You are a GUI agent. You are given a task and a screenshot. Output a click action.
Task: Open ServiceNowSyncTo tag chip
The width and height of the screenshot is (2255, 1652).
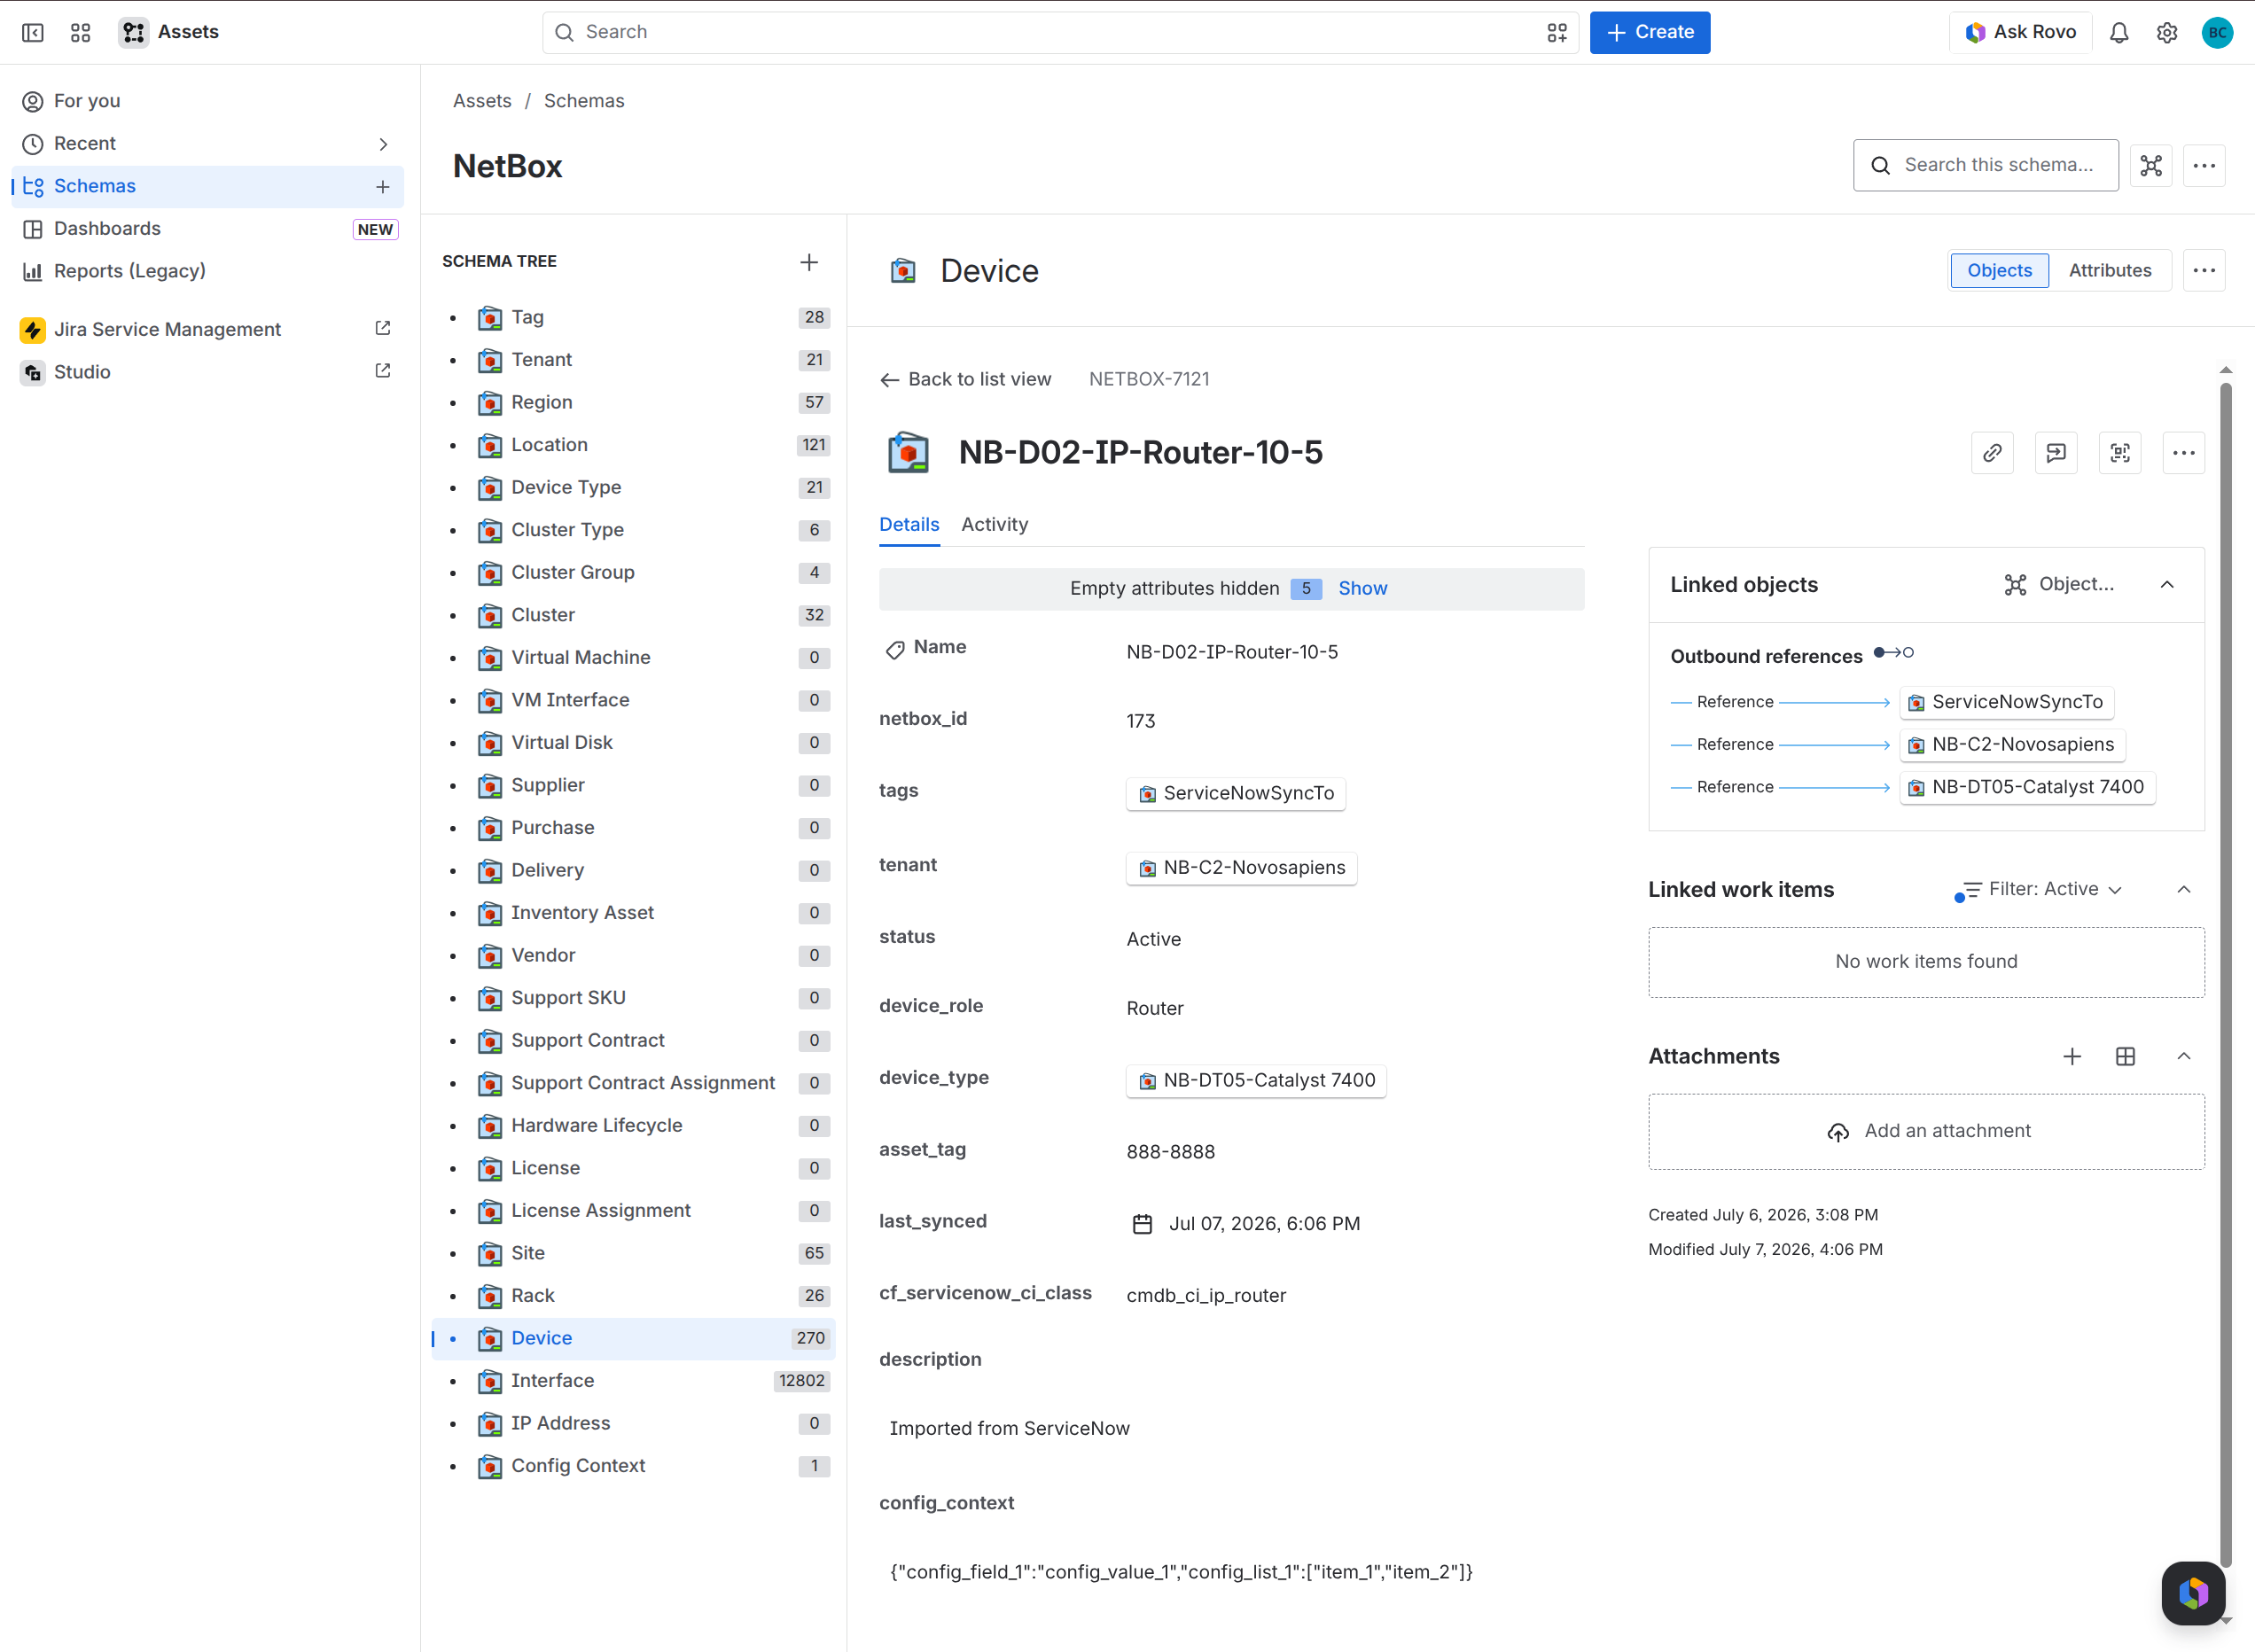pos(1236,794)
